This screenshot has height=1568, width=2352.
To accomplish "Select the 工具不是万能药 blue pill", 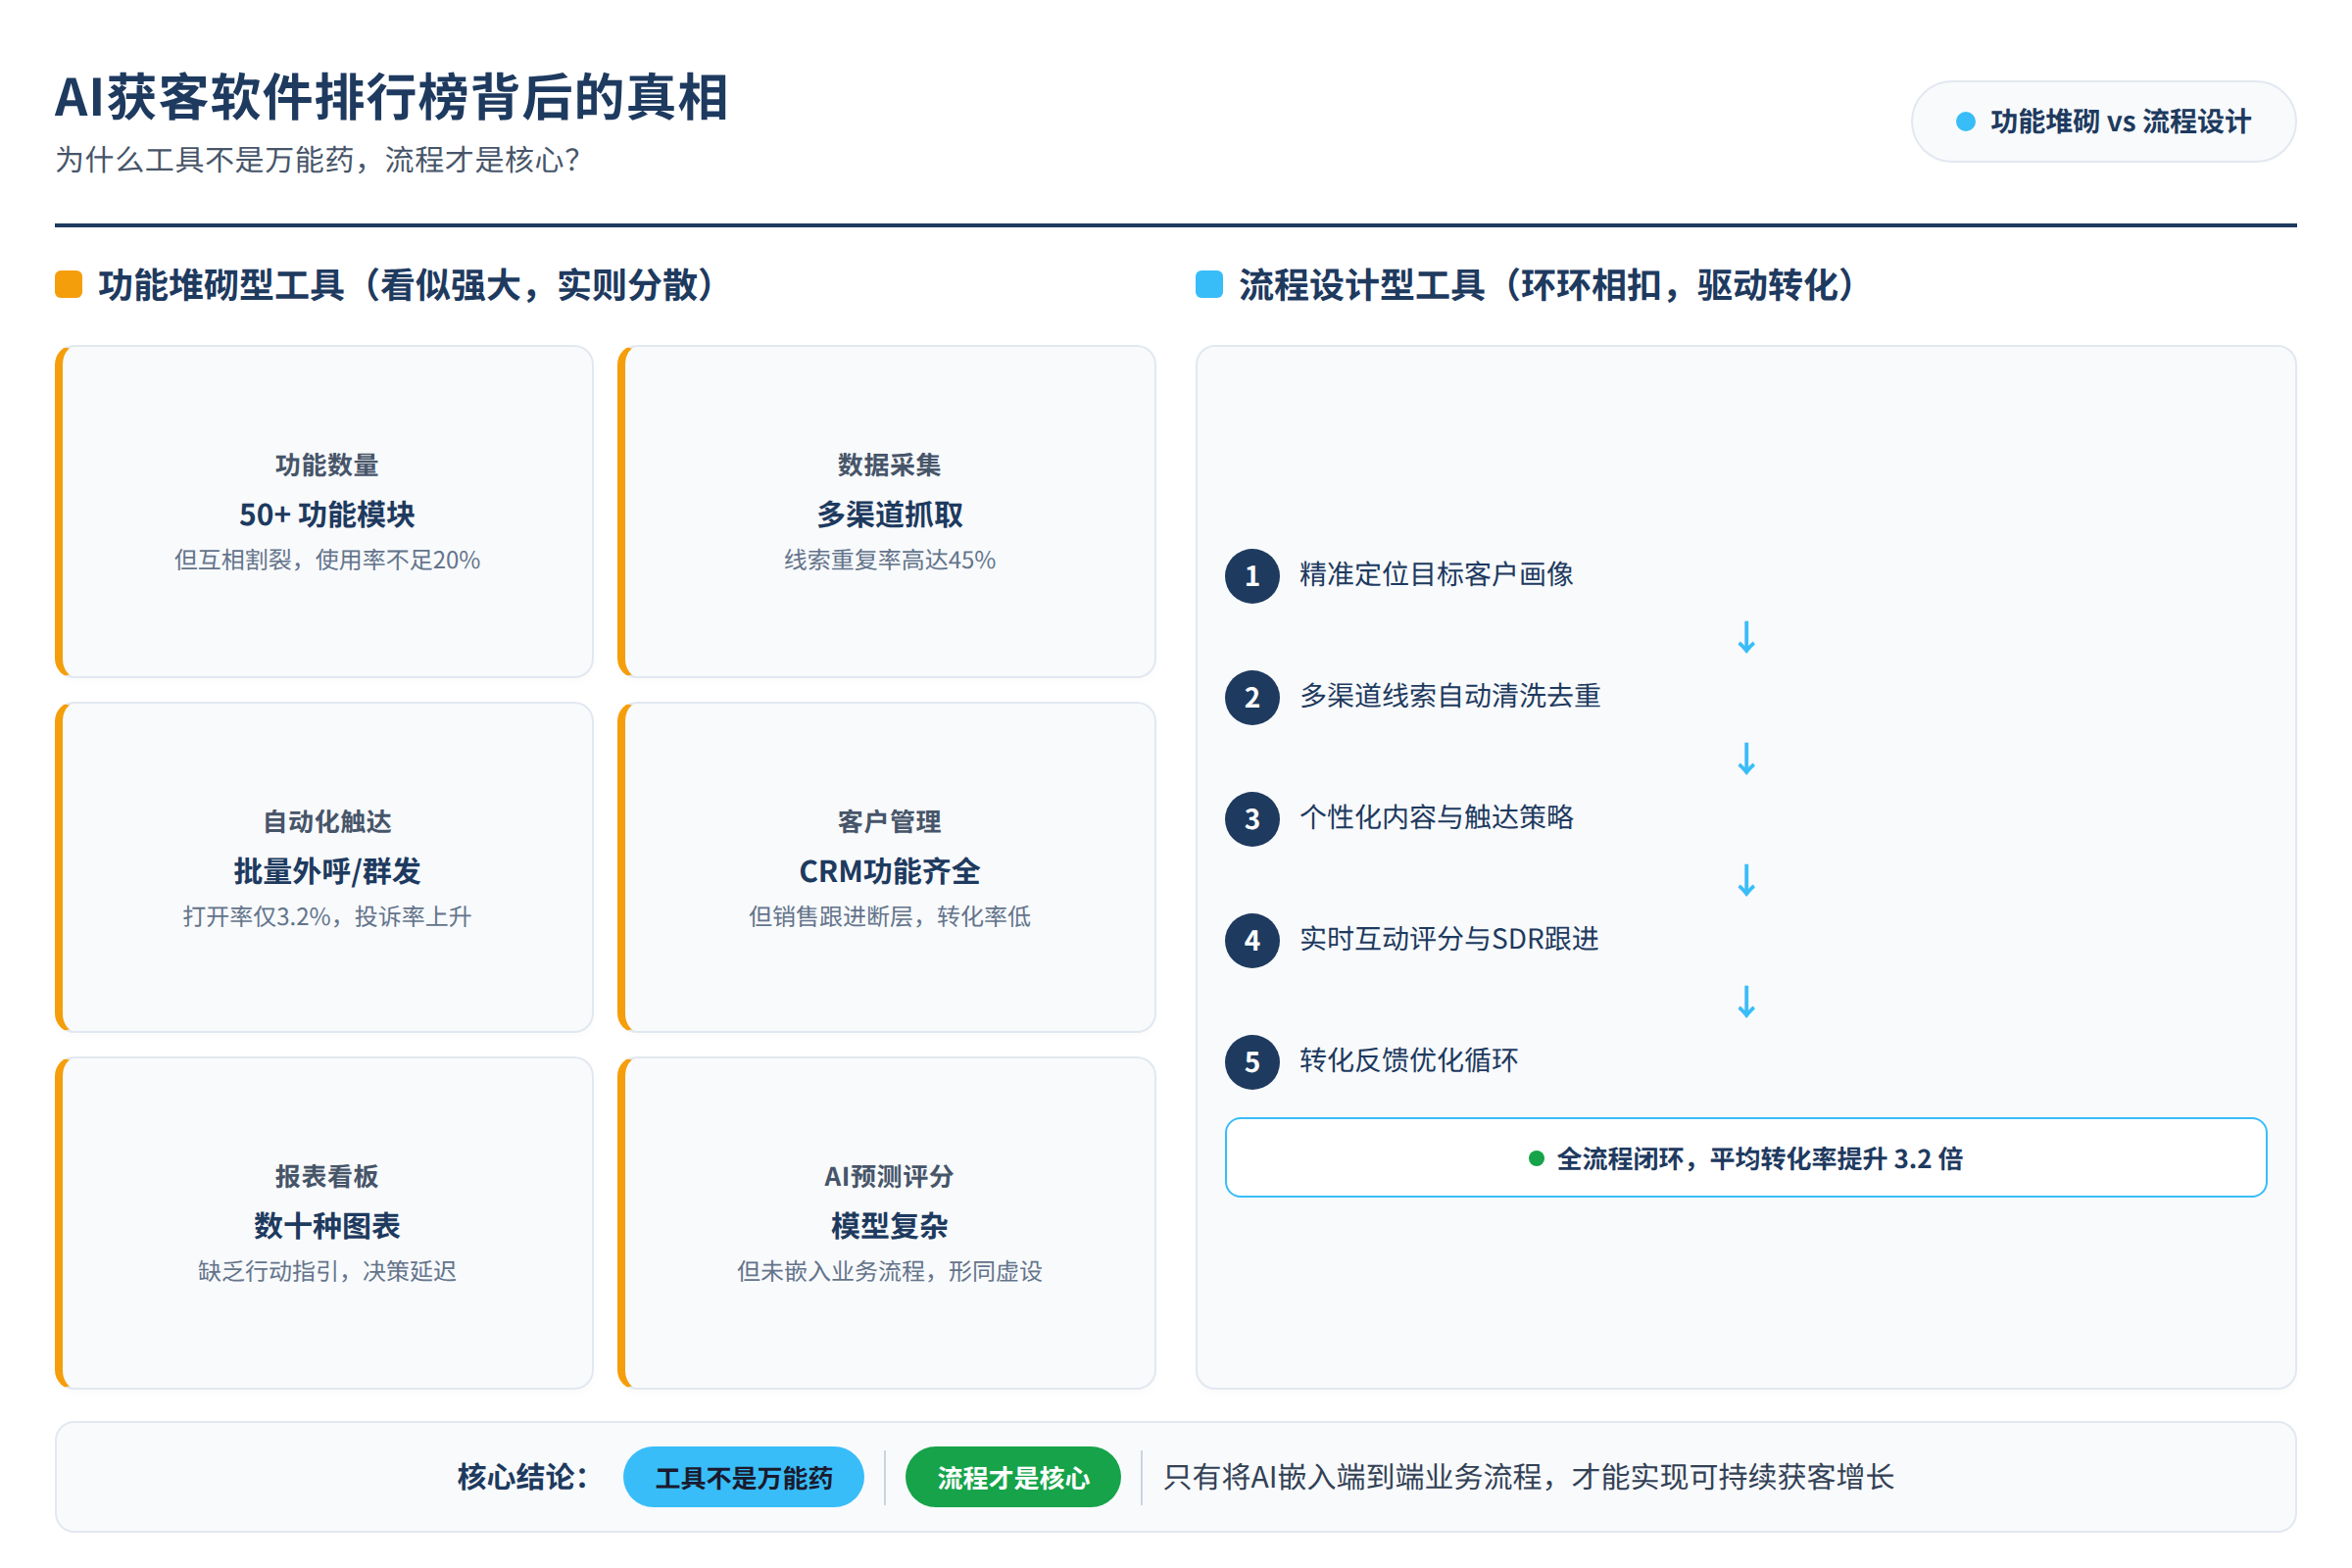I will pos(743,1477).
